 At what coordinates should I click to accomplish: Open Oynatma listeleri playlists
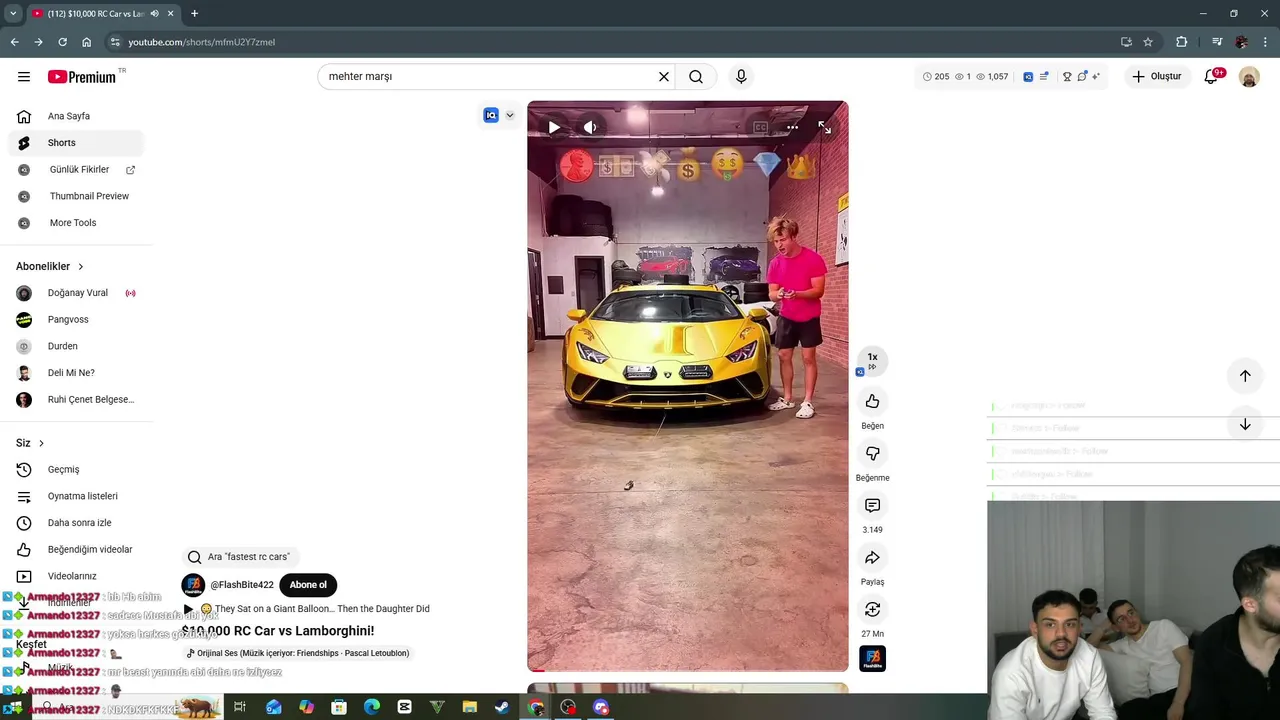[76, 496]
